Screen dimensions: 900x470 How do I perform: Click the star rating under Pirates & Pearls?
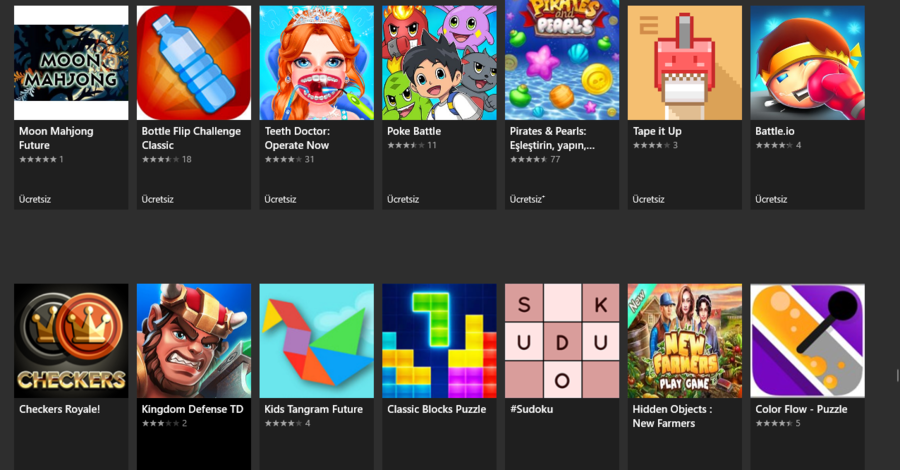[x=529, y=159]
